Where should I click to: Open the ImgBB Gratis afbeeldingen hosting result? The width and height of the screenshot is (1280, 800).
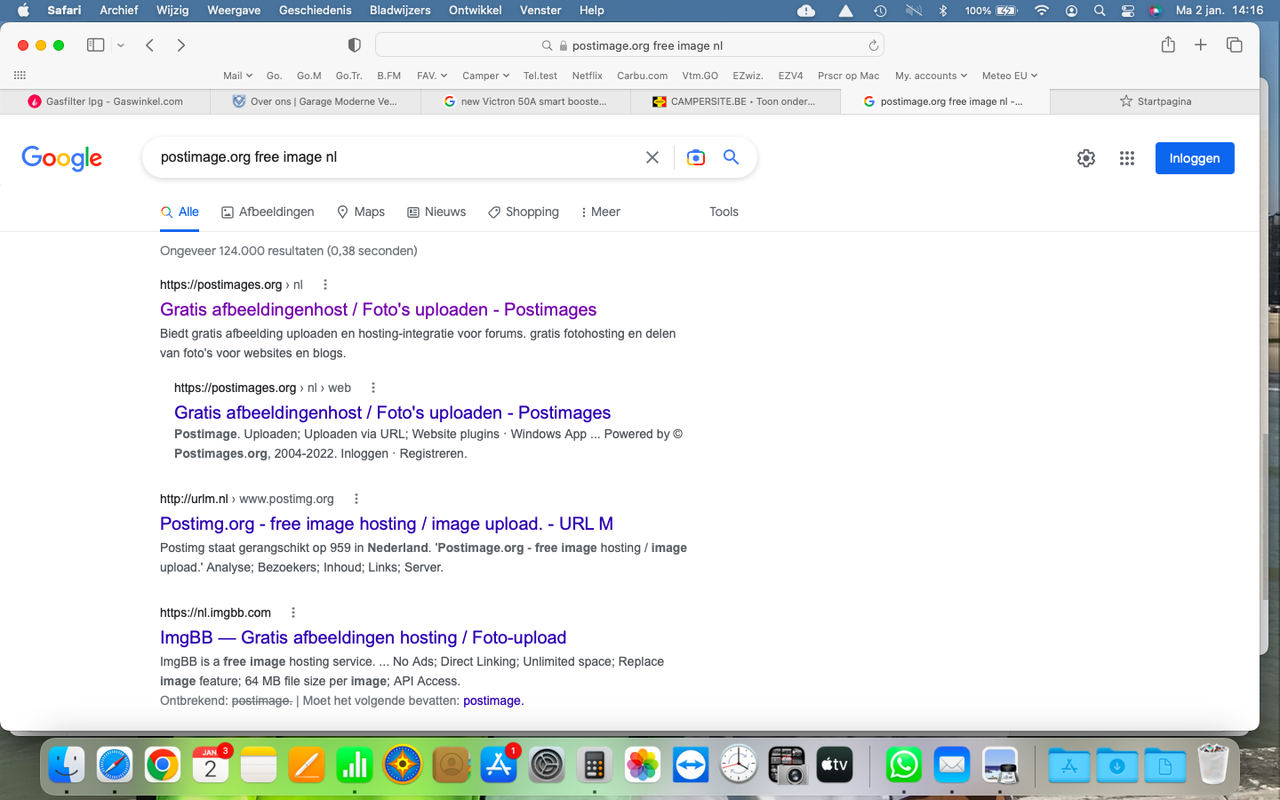(x=363, y=638)
